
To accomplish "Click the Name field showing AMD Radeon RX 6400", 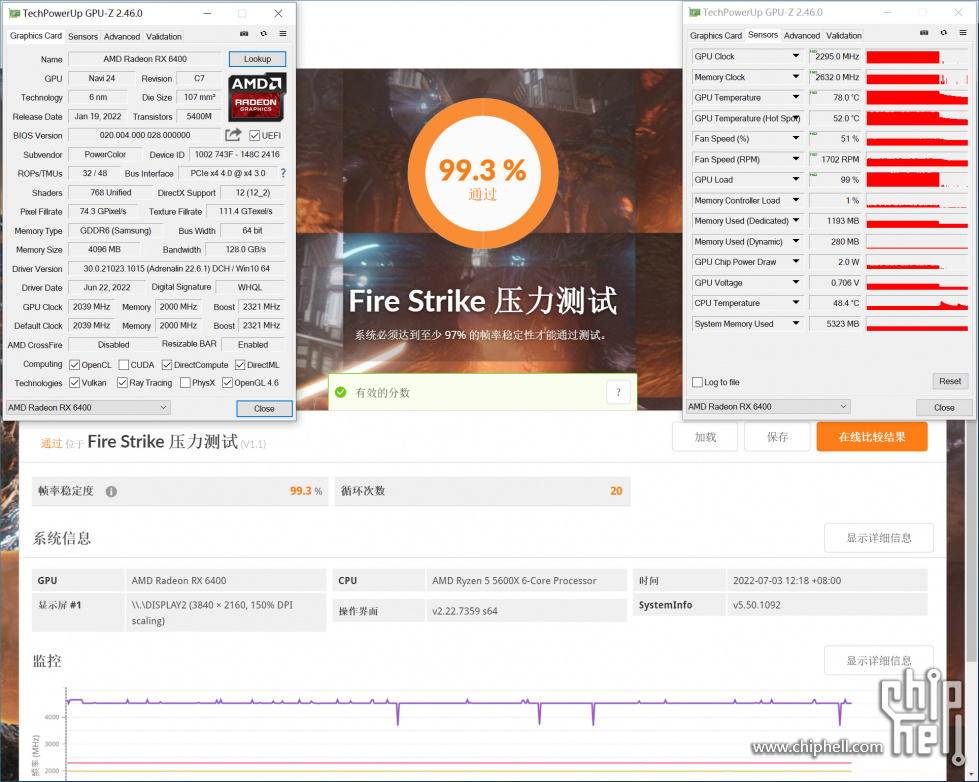I will click(x=145, y=59).
